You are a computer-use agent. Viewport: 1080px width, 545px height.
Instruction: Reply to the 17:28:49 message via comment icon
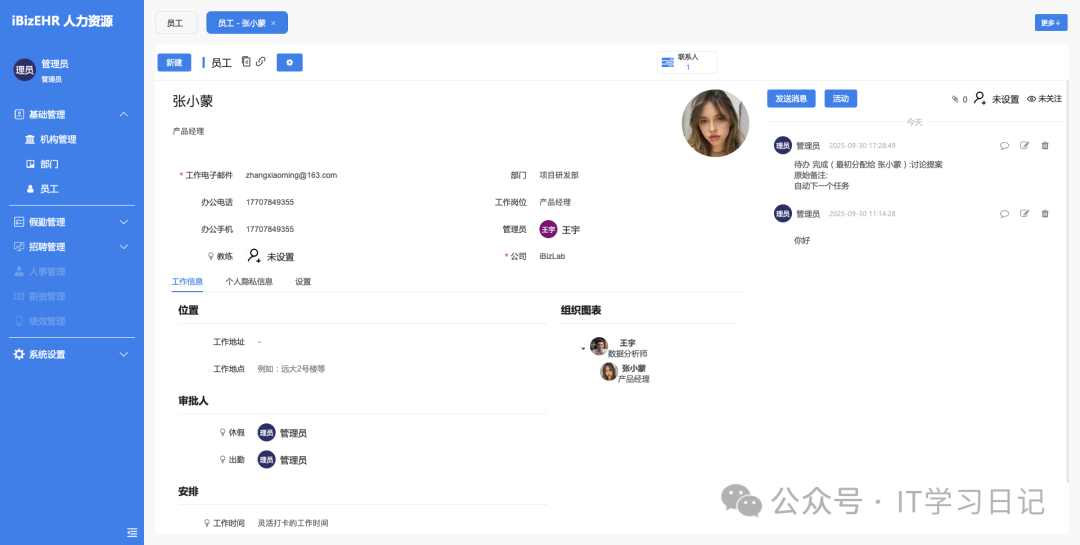tap(1004, 145)
